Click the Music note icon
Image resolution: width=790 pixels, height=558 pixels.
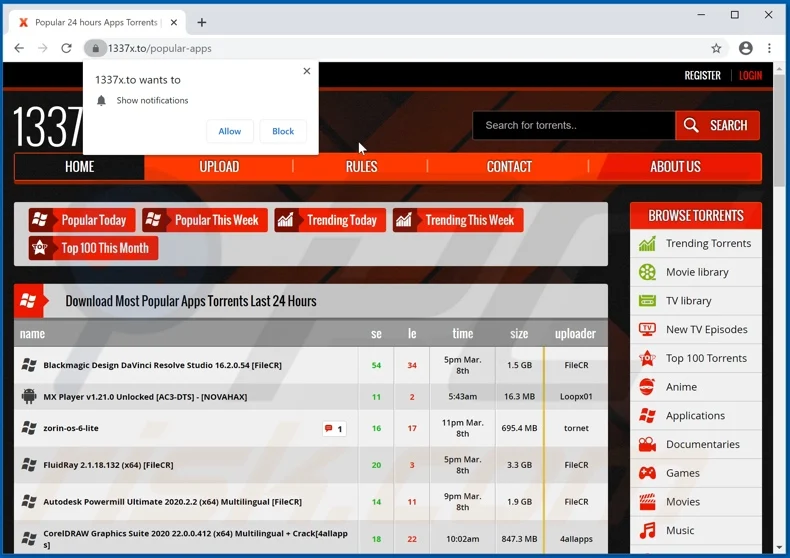point(648,530)
